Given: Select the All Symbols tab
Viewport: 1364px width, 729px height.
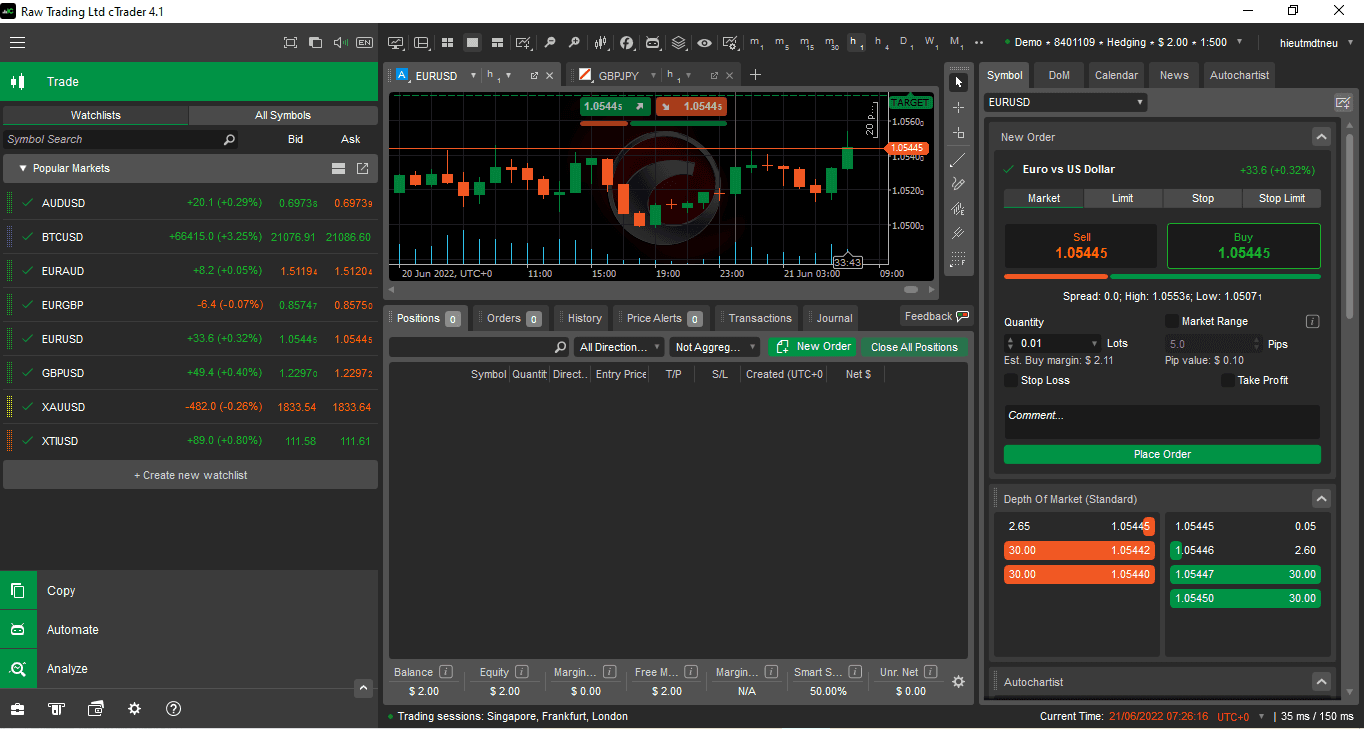Looking at the screenshot, I should pyautogui.click(x=283, y=115).
